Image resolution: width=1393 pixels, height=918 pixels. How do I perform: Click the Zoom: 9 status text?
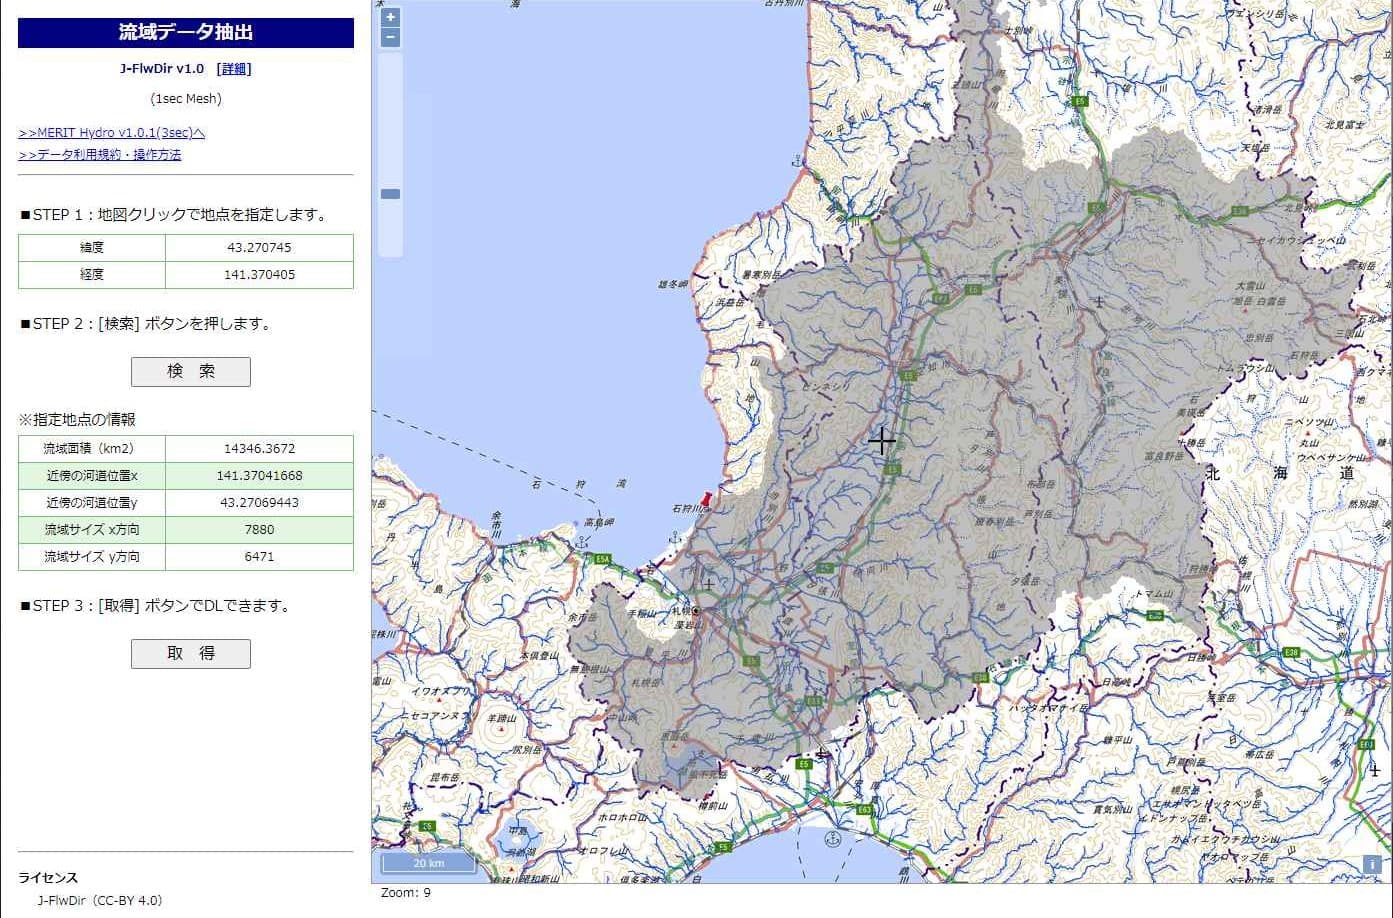tap(406, 892)
